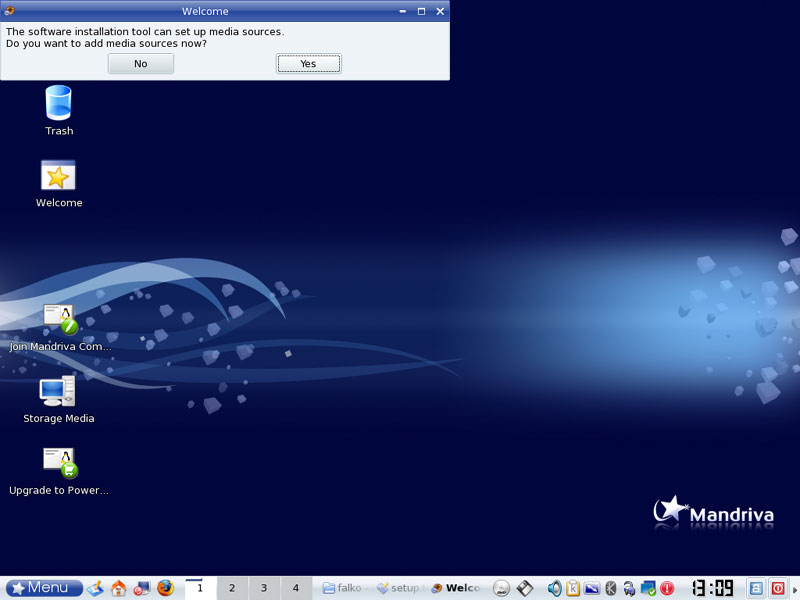Open the Menu start button
The height and width of the screenshot is (600, 800).
(44, 588)
